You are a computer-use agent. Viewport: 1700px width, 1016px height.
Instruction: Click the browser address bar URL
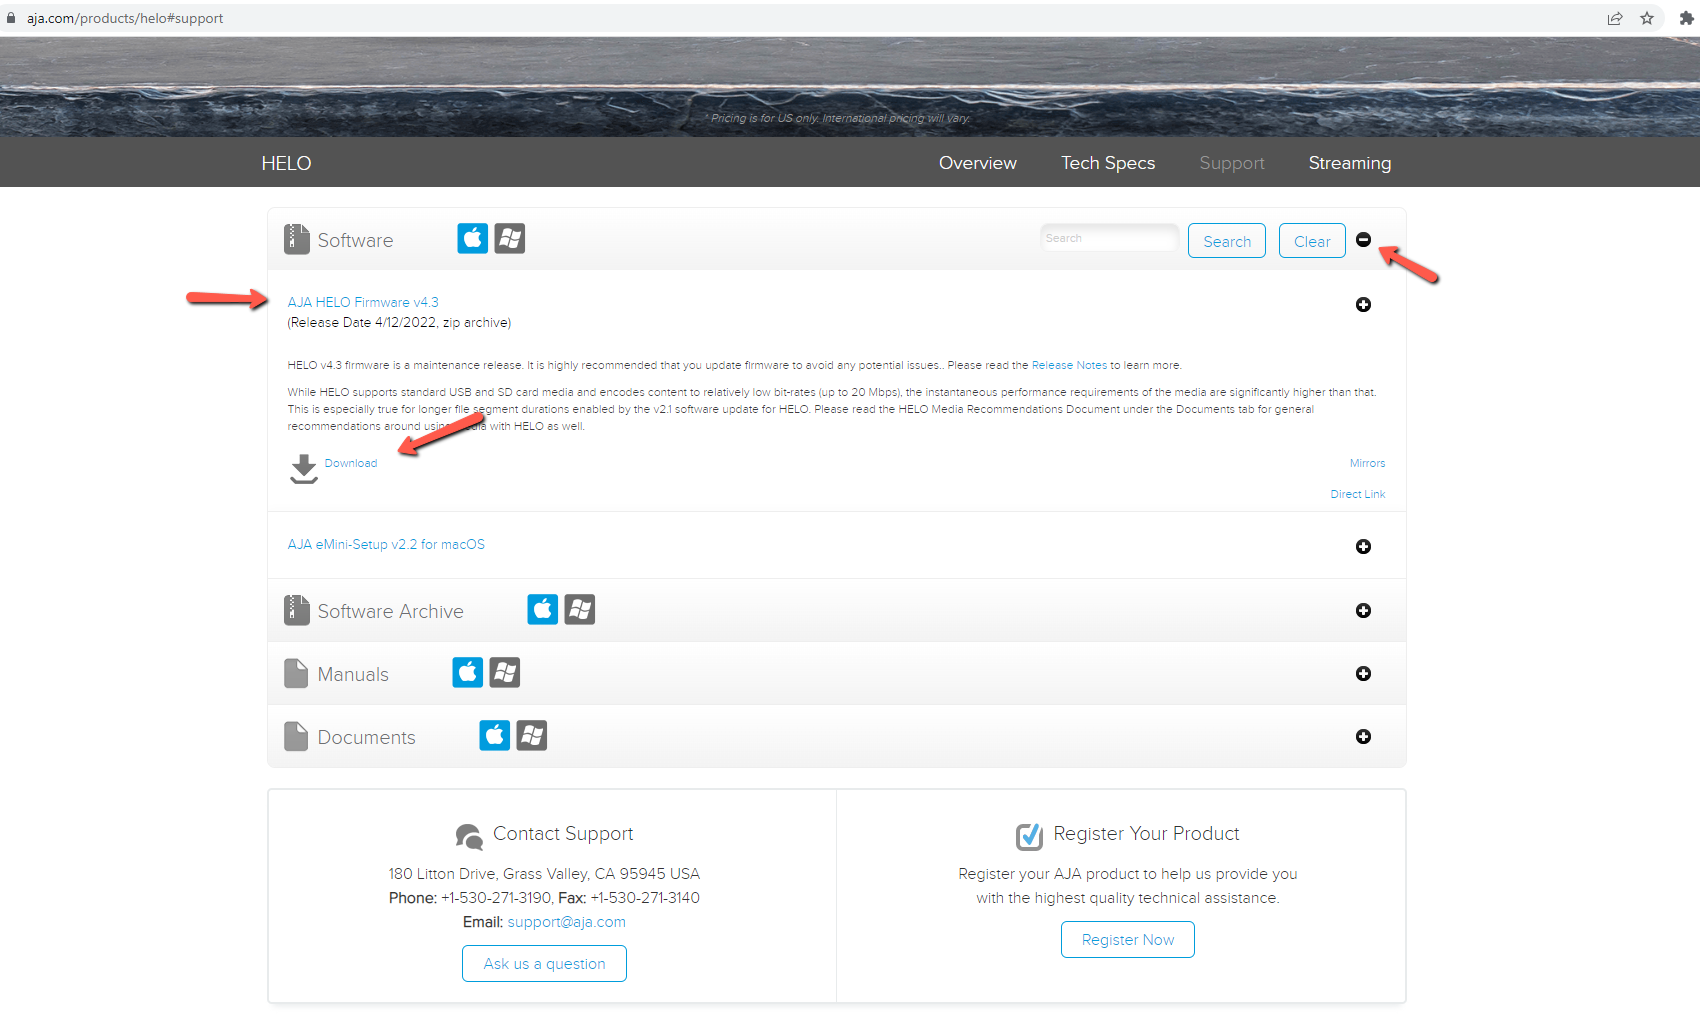125,18
